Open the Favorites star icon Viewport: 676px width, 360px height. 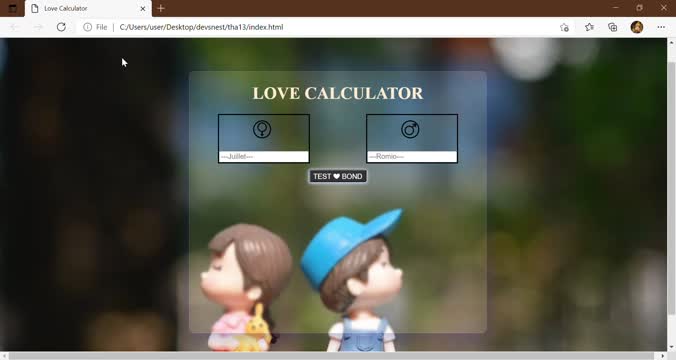(x=589, y=27)
